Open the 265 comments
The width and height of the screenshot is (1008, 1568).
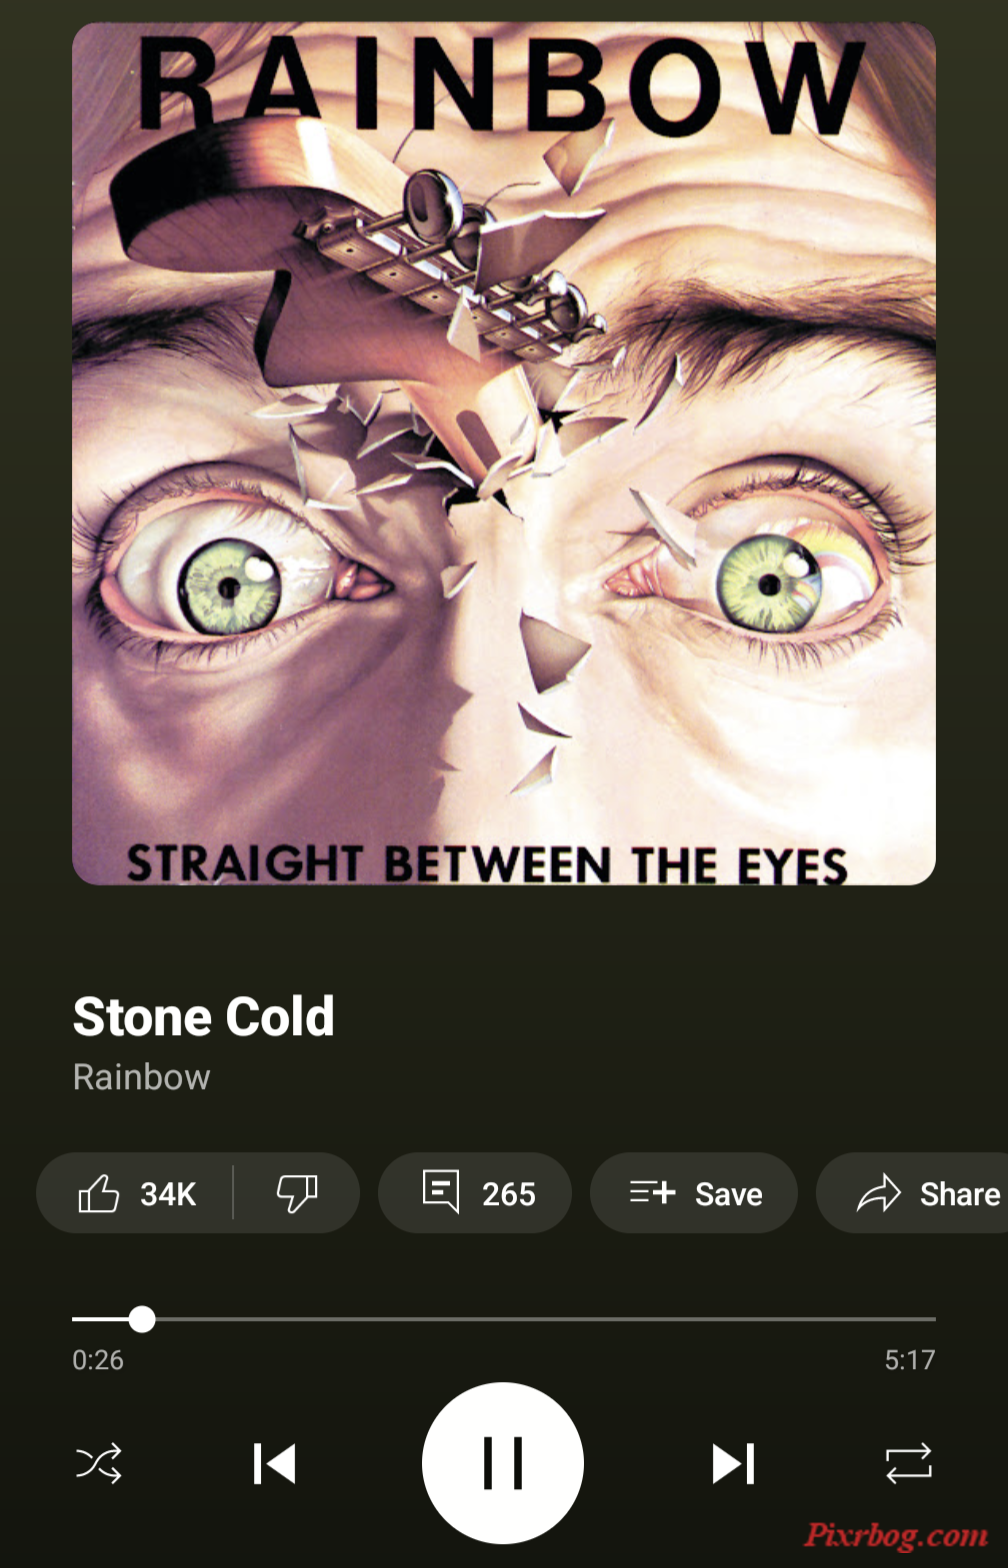(x=475, y=1193)
